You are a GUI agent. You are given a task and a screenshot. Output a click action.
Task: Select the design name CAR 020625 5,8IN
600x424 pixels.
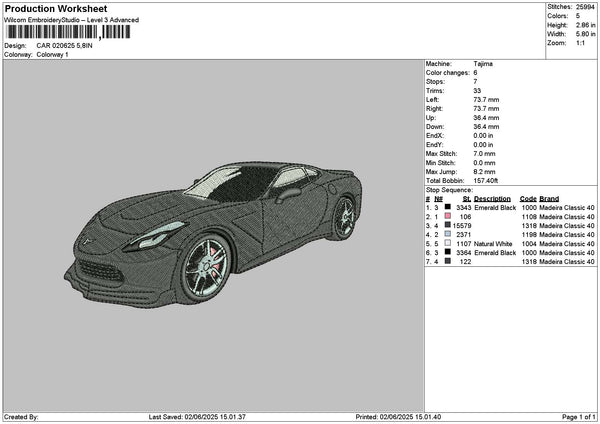[64, 46]
